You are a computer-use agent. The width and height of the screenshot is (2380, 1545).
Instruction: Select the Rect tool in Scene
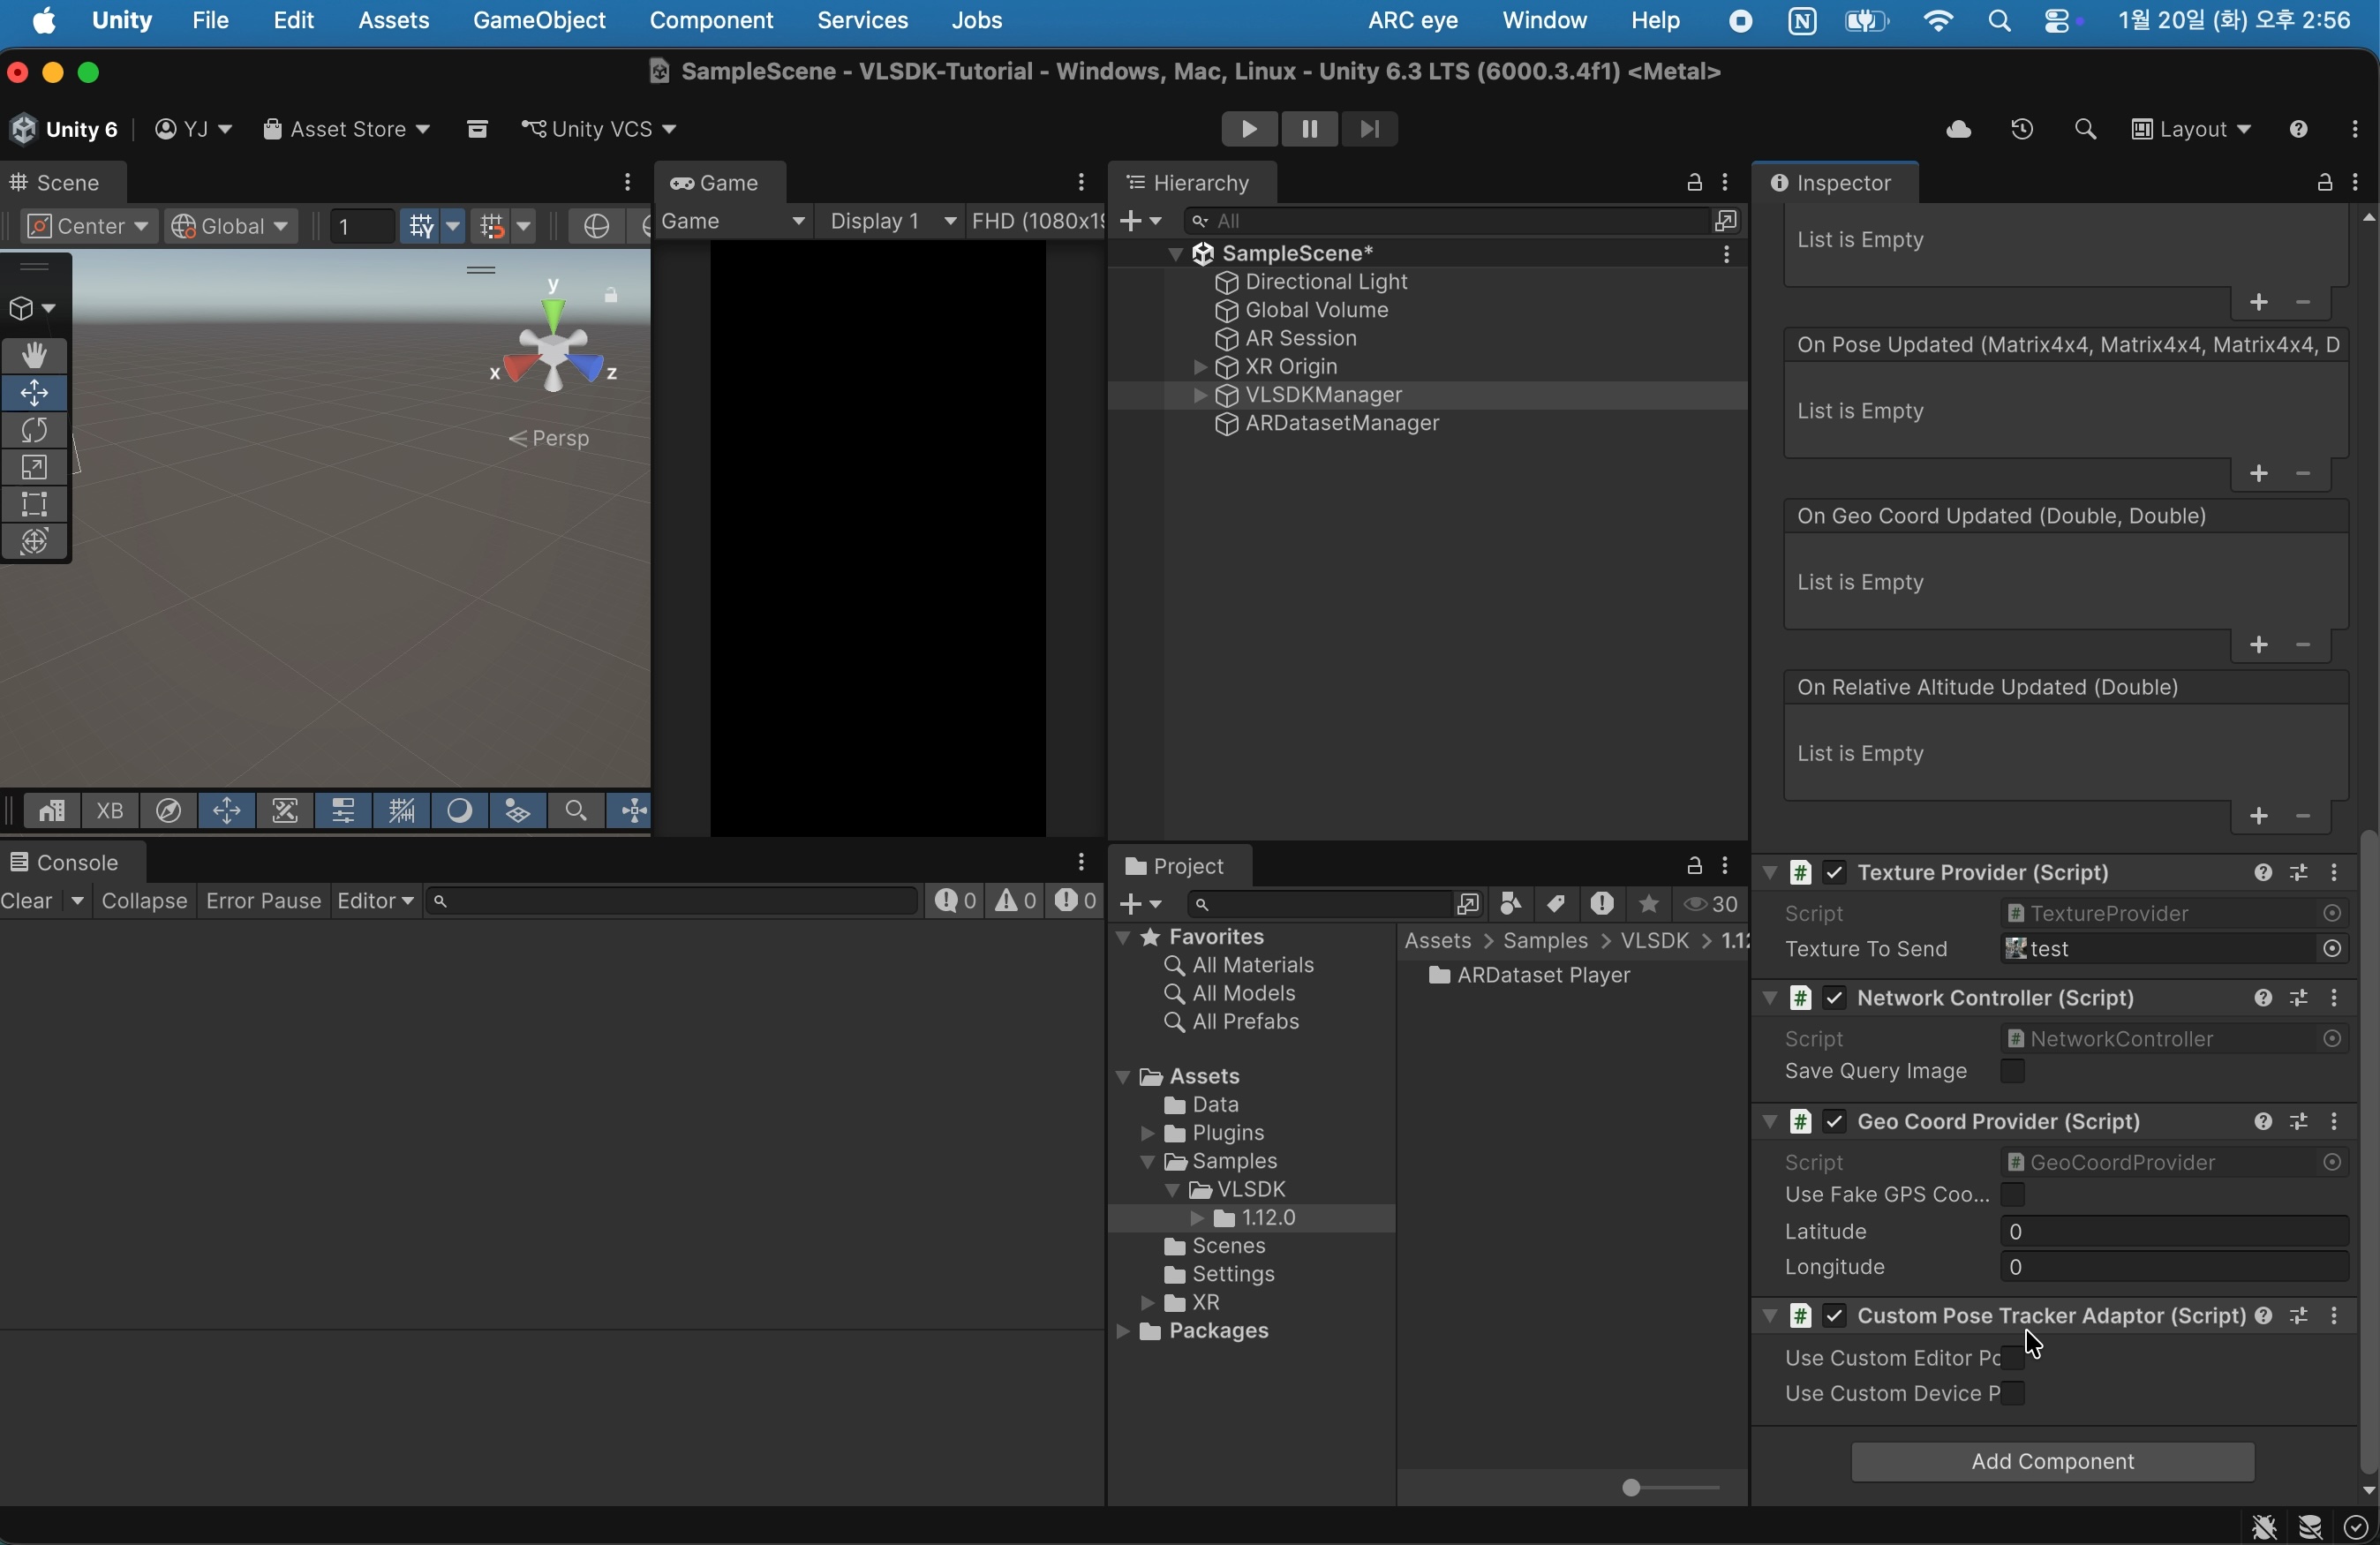(x=35, y=505)
